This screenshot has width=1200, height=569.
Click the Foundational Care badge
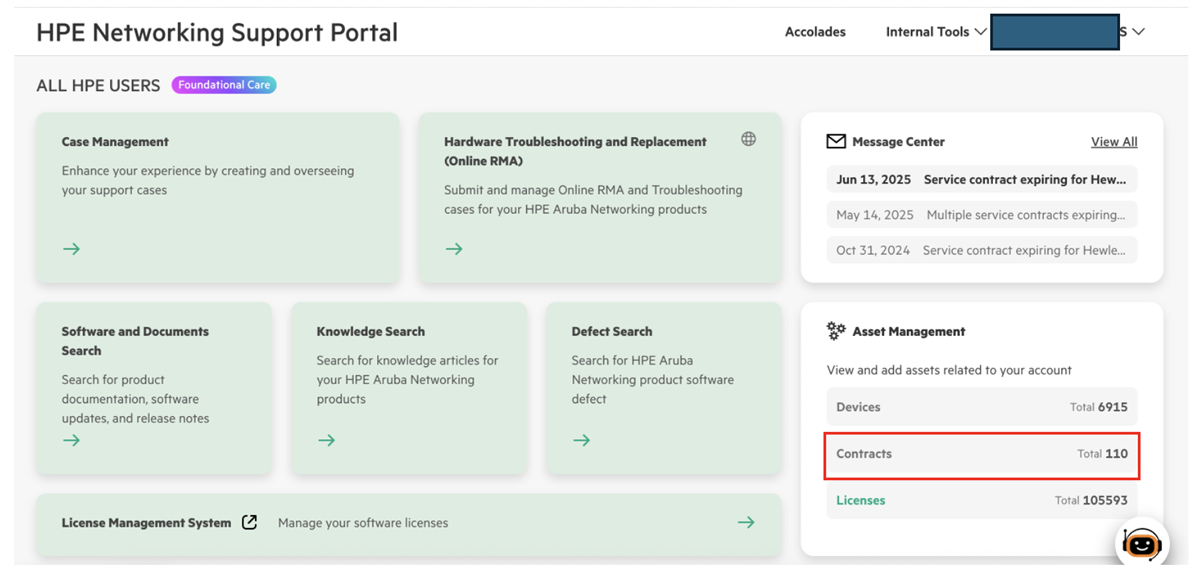[x=224, y=85]
